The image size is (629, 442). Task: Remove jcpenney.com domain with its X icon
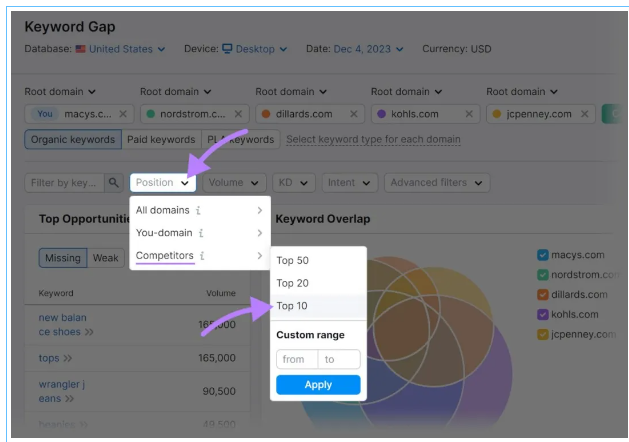tap(585, 114)
